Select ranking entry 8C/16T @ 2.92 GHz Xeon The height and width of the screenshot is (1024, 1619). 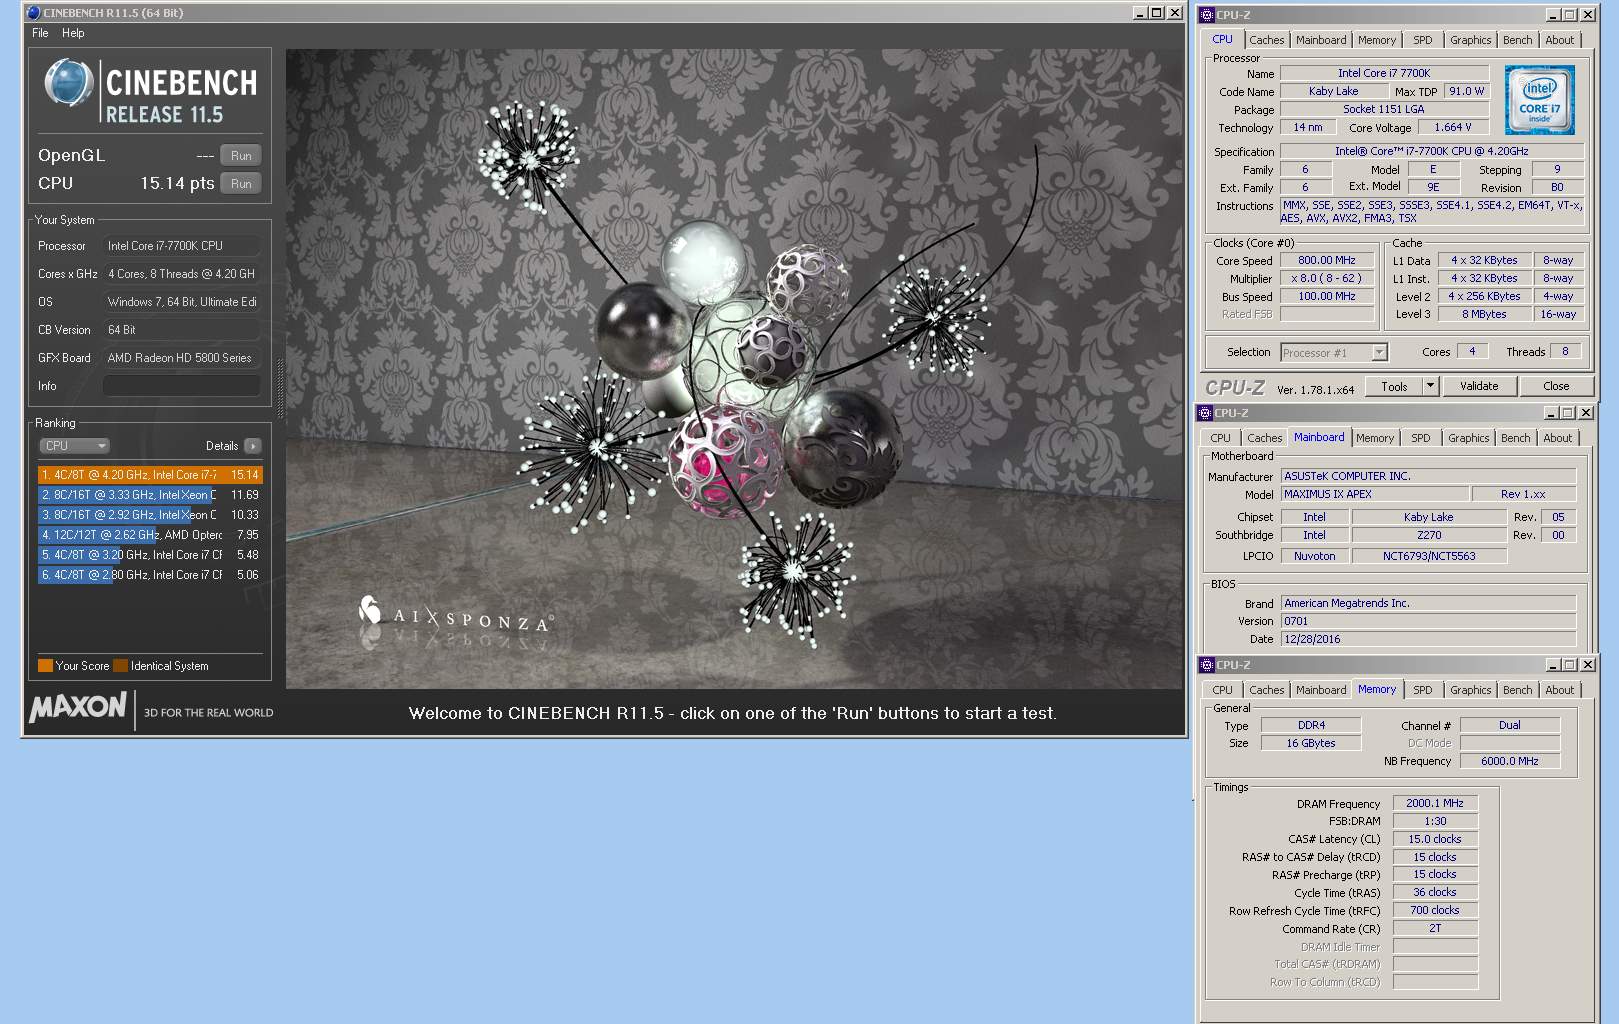150,515
